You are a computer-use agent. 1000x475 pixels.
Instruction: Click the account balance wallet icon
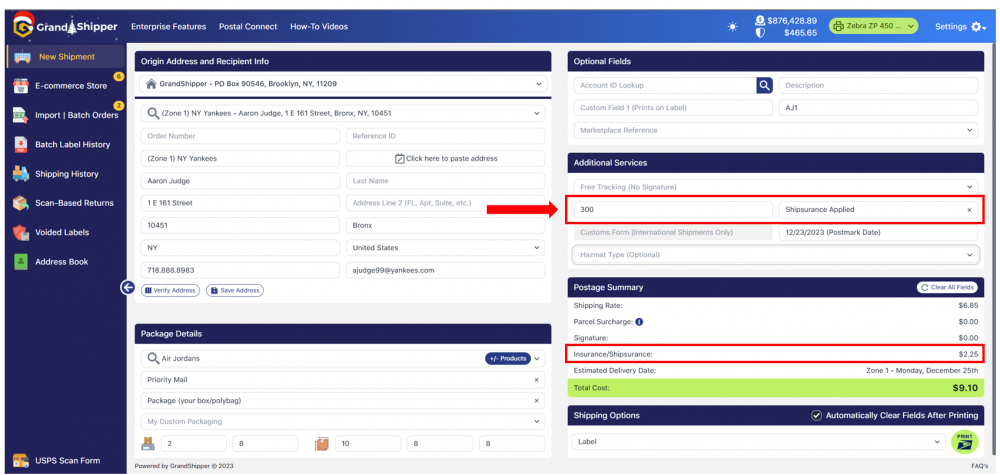click(760, 20)
